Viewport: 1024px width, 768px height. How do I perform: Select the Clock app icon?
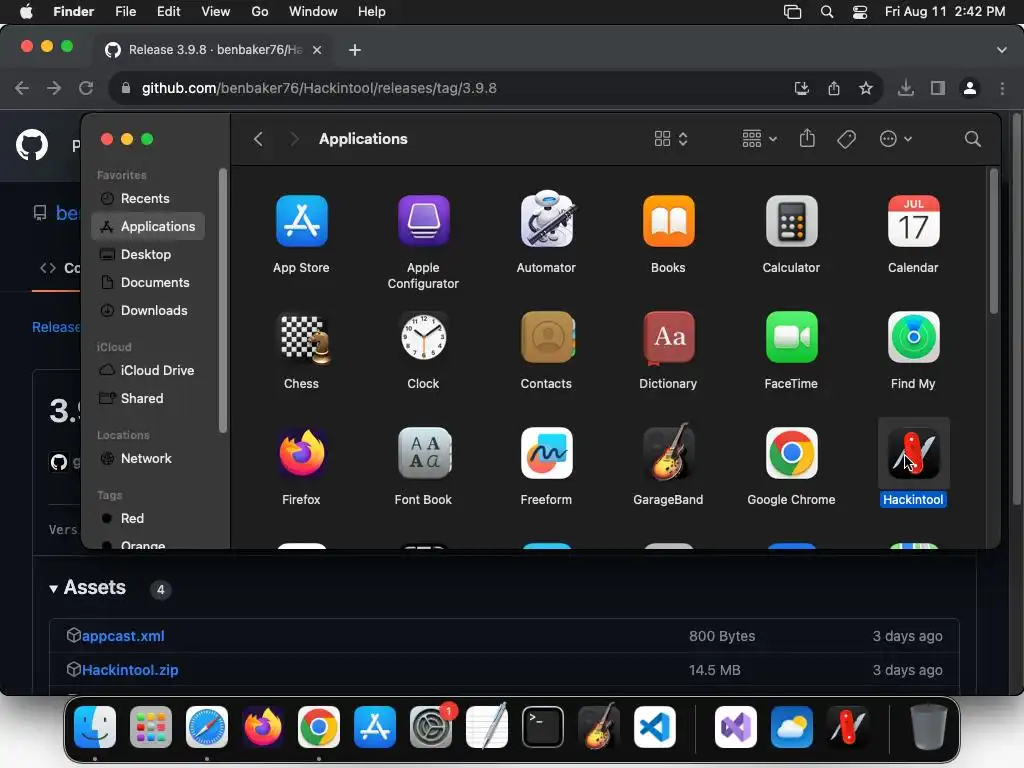click(423, 337)
